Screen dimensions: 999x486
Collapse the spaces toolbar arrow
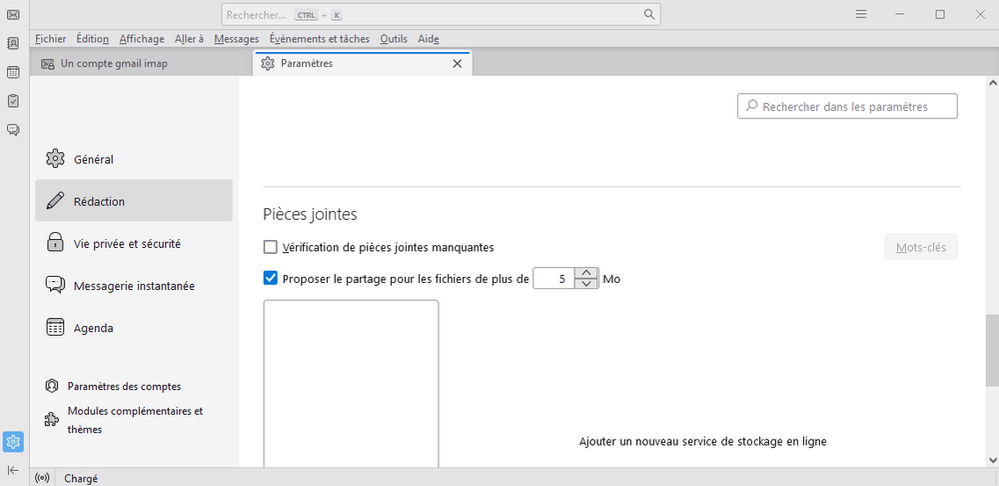tap(13, 470)
